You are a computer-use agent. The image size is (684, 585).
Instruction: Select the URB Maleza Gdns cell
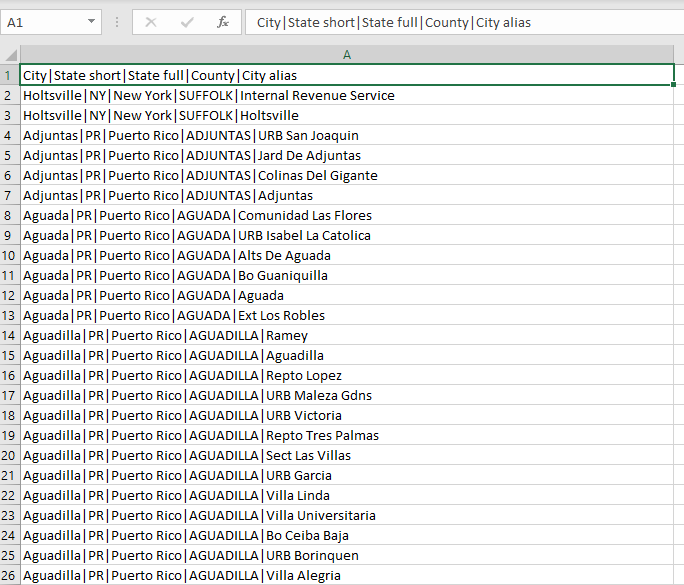tap(347, 396)
